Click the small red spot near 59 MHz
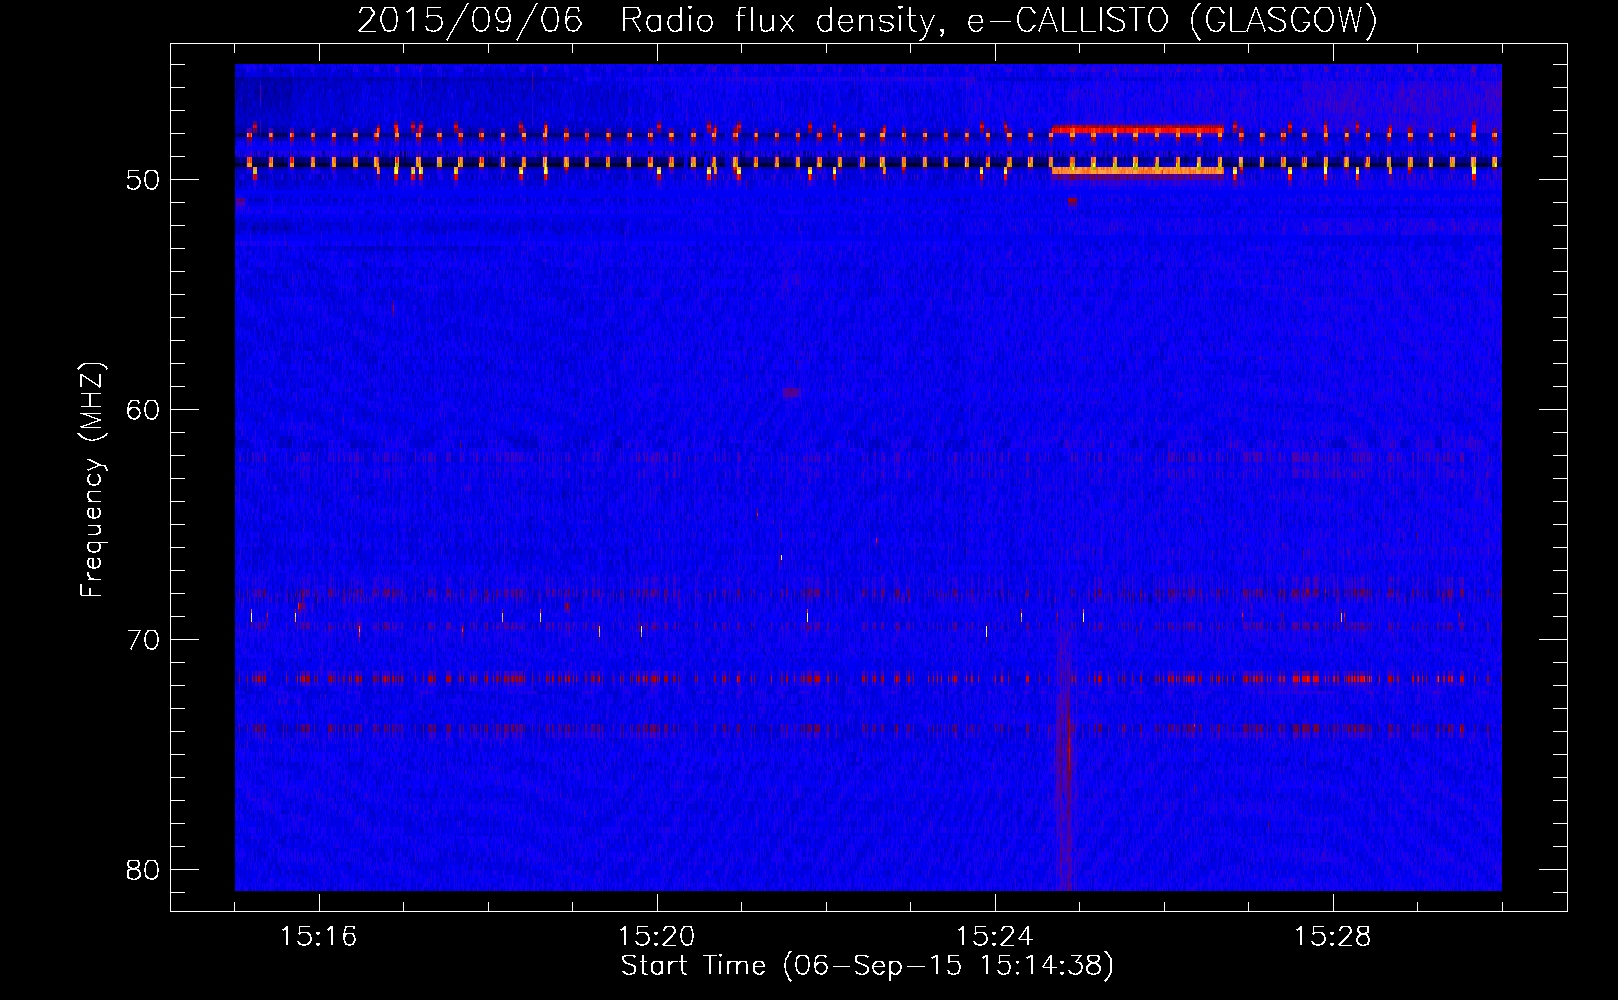The width and height of the screenshot is (1618, 1000). 792,393
